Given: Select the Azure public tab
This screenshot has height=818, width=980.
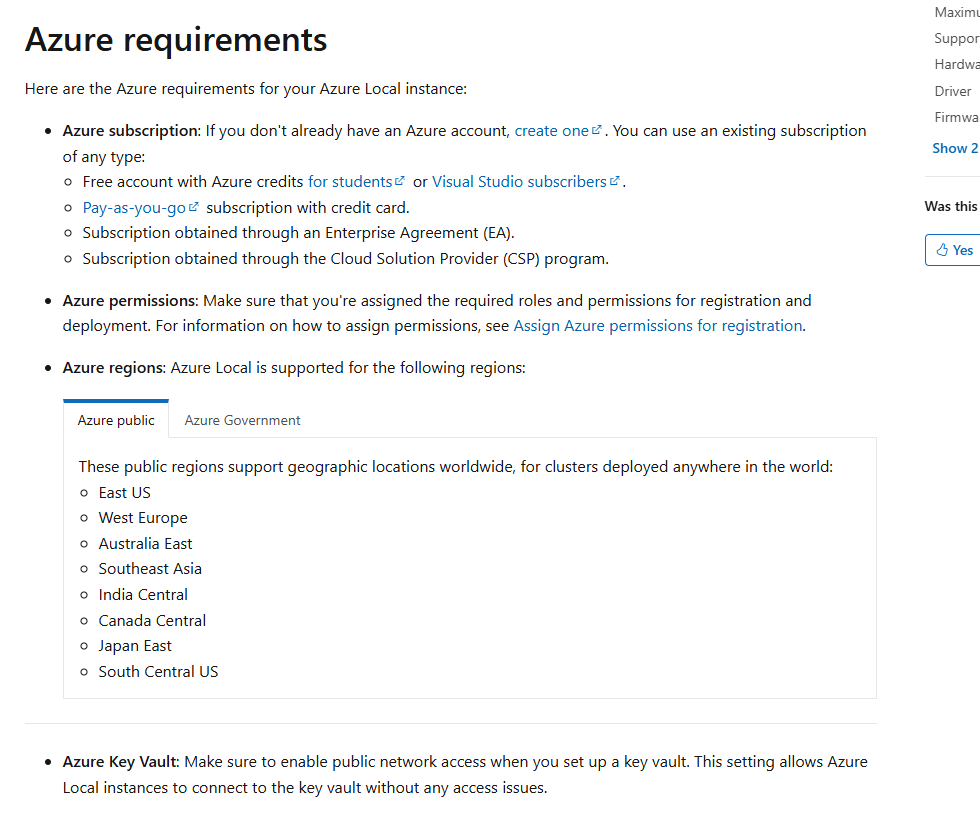Looking at the screenshot, I should (116, 420).
